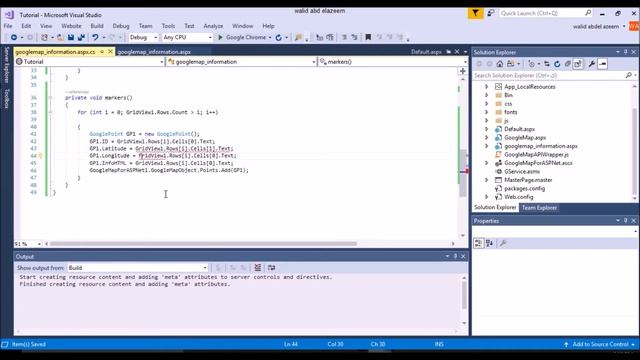Image resolution: width=640 pixels, height=360 pixels.
Task: Select GoogleMapAPIWrapper.js in Solution Explorer
Action: coord(536,155)
